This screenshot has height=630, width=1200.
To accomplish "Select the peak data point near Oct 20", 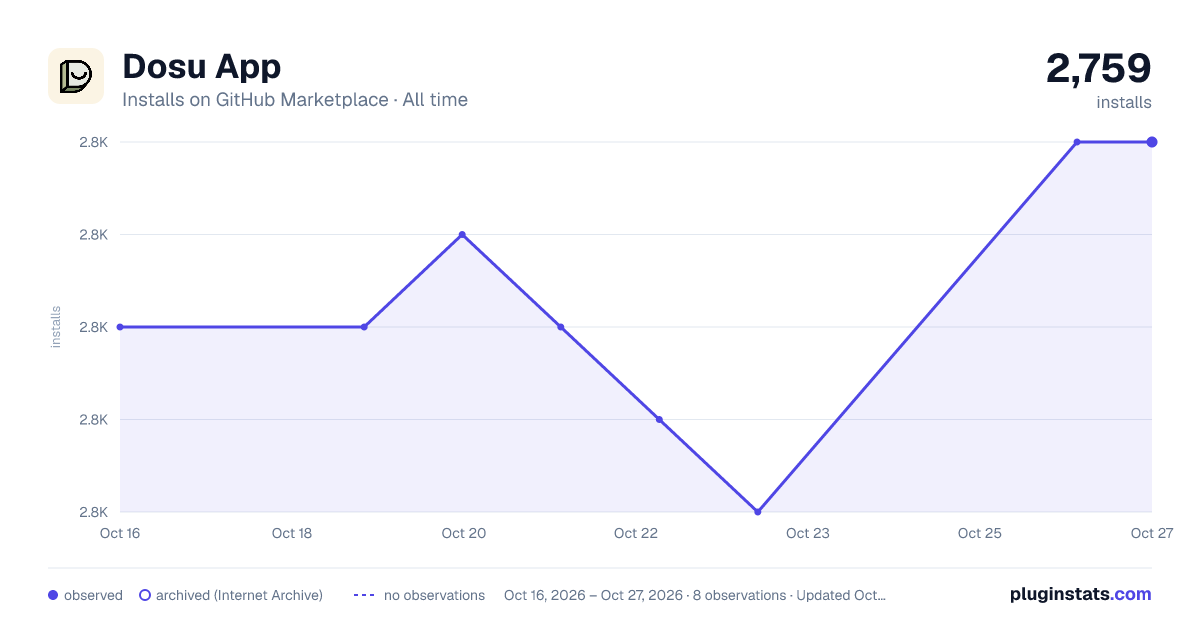I will point(462,235).
